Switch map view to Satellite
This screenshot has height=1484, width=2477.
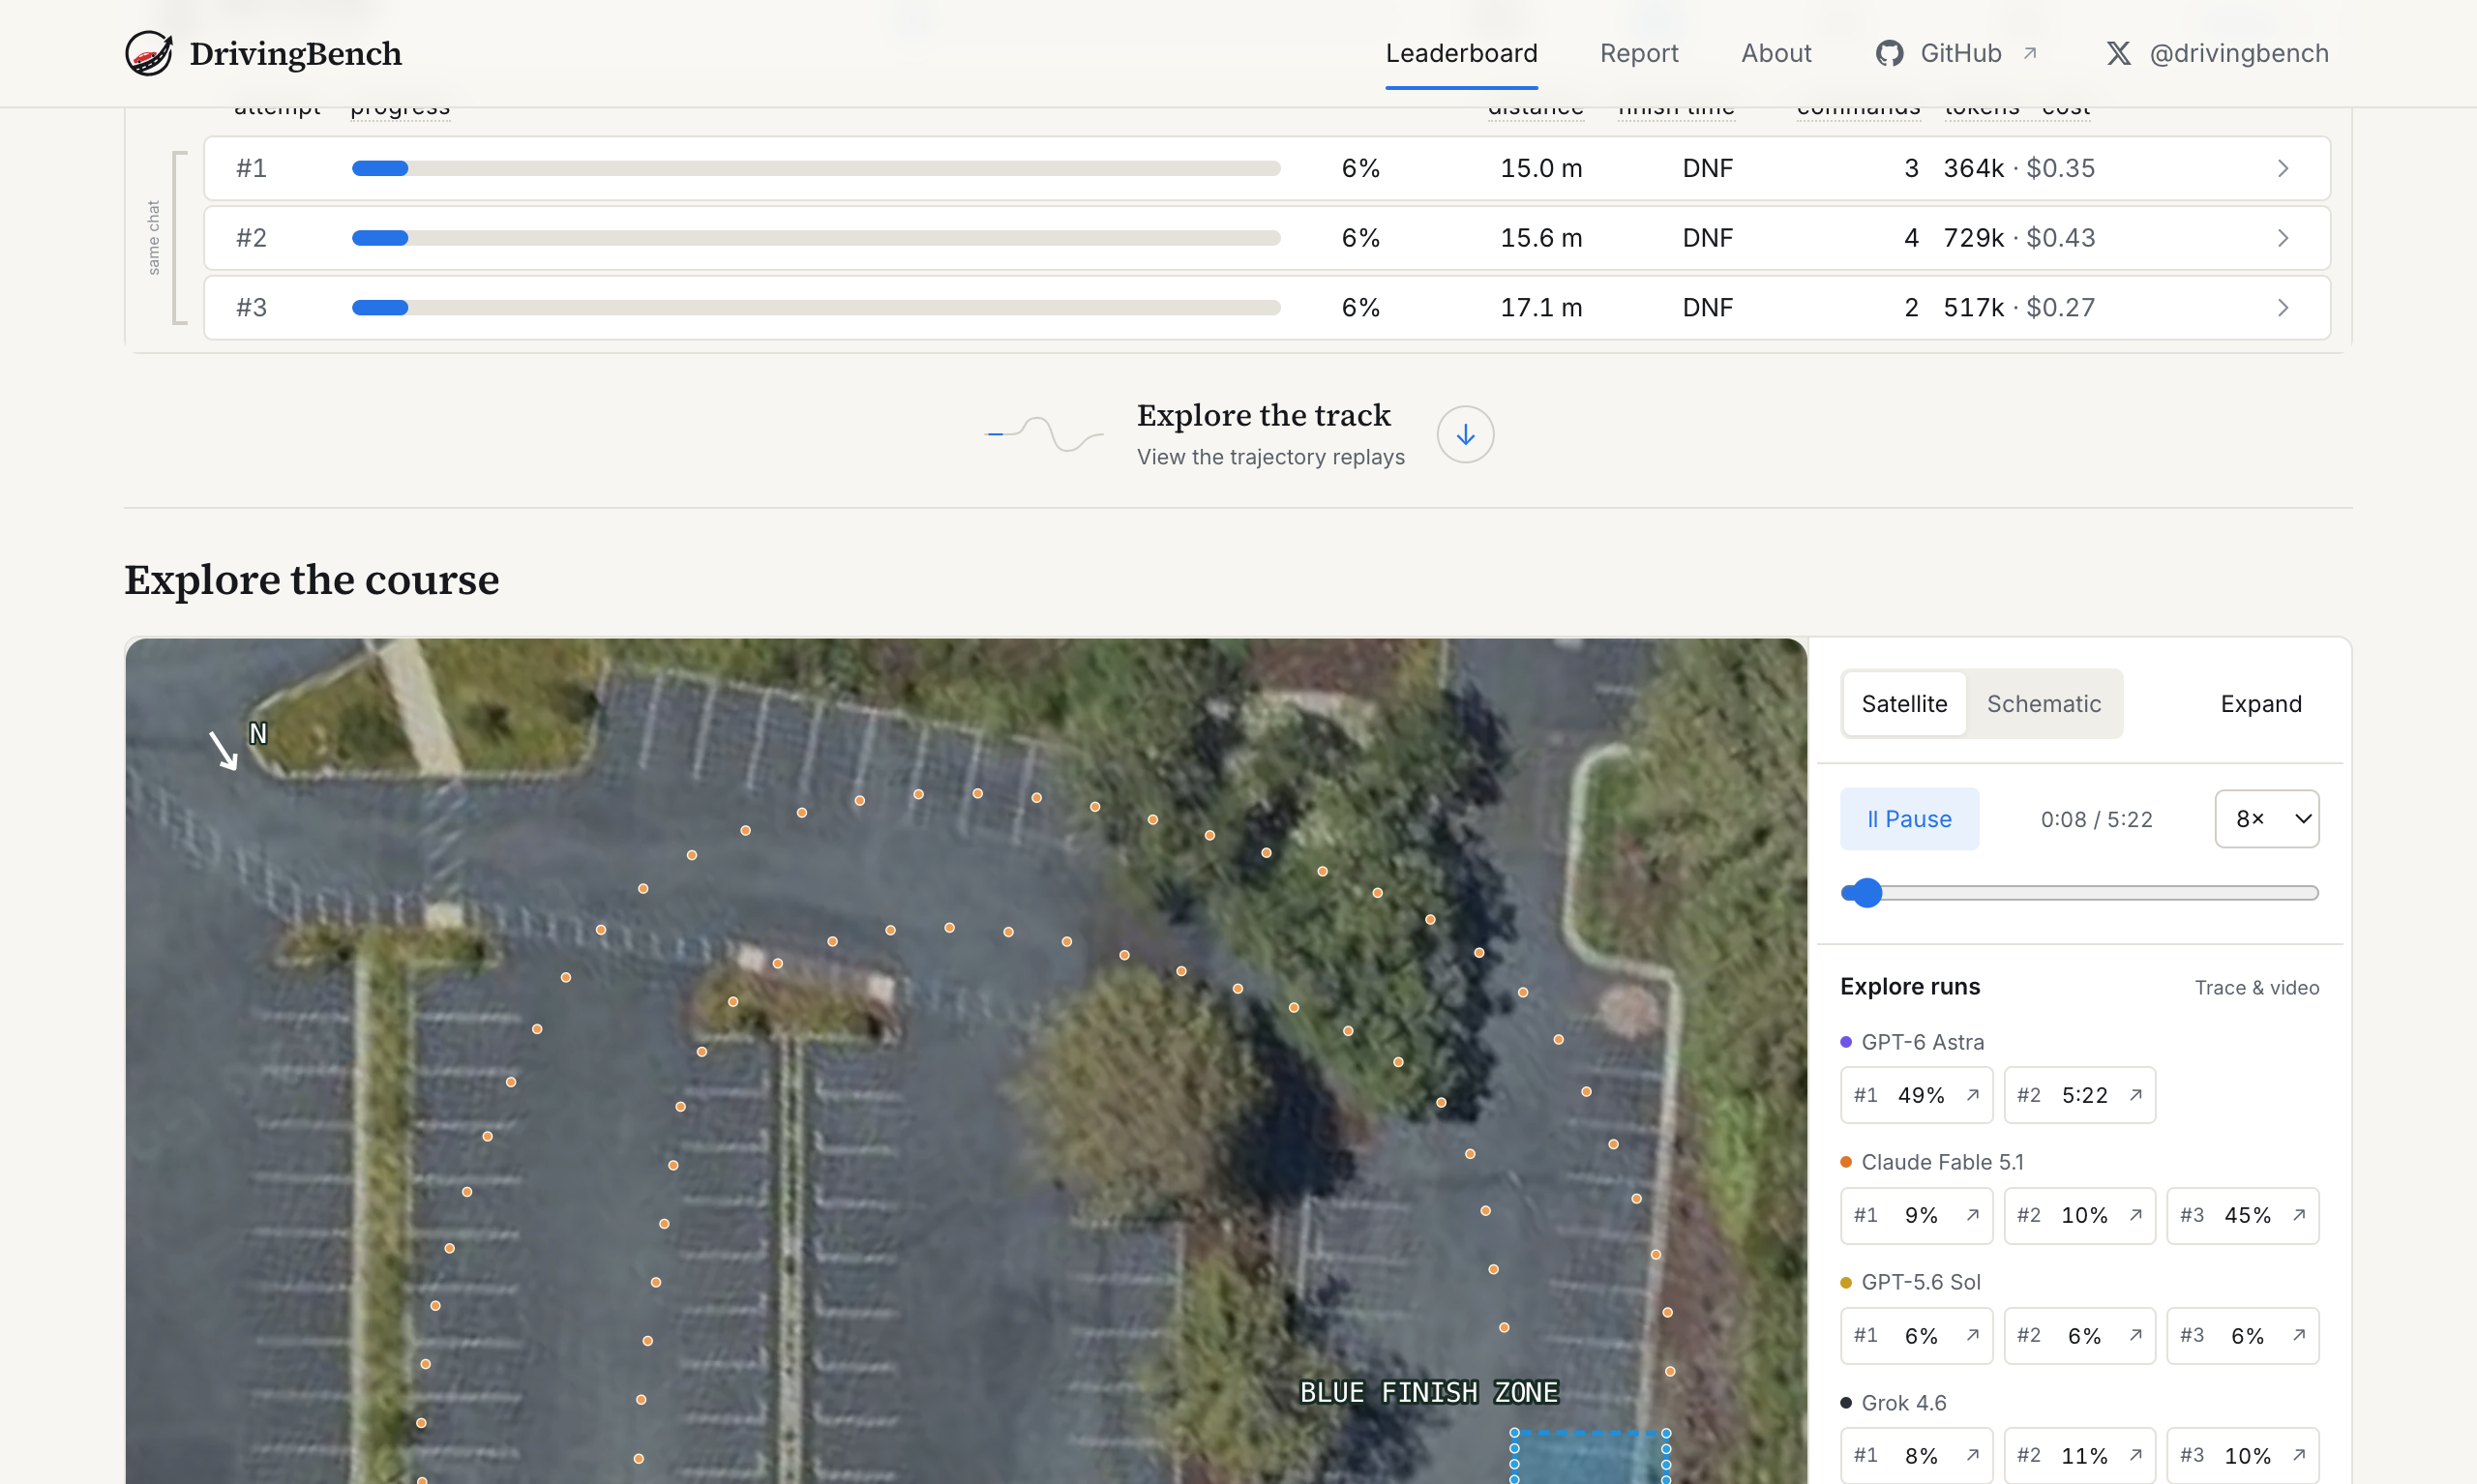[x=1904, y=704]
